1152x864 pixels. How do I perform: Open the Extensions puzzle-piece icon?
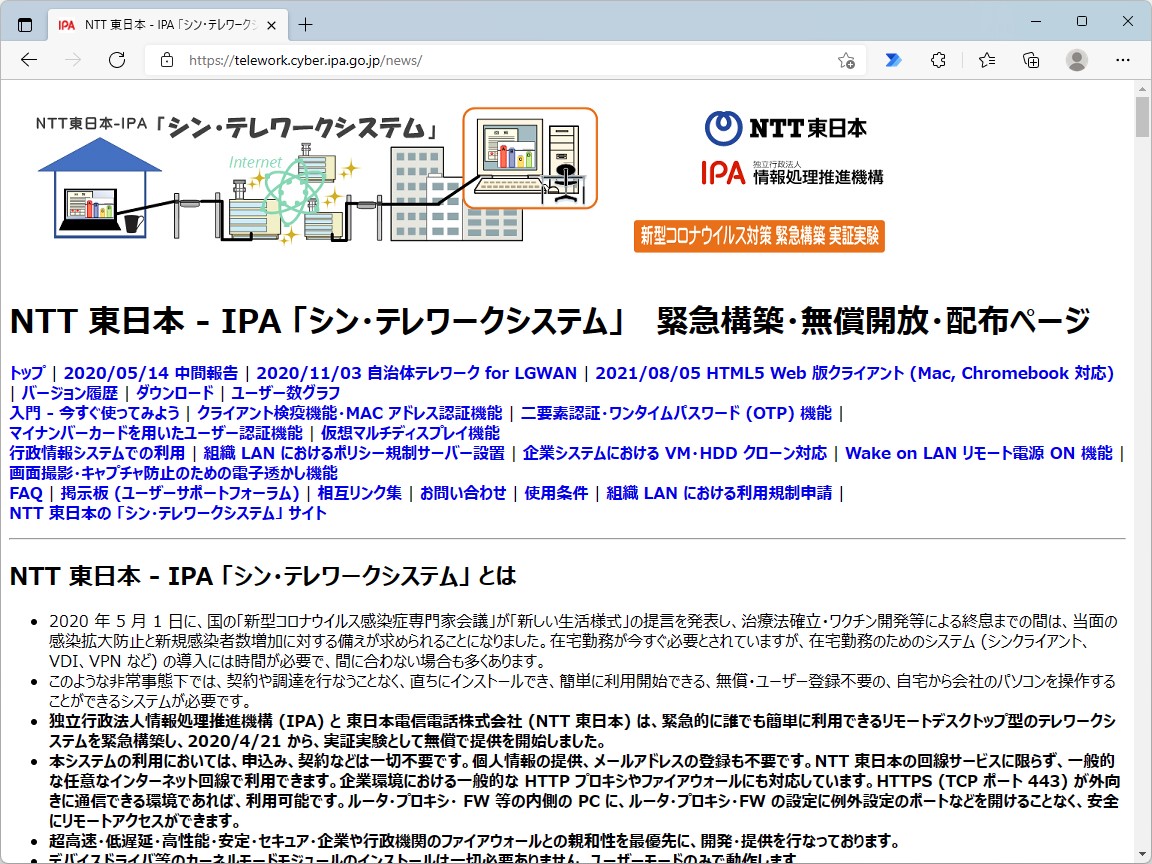click(938, 60)
